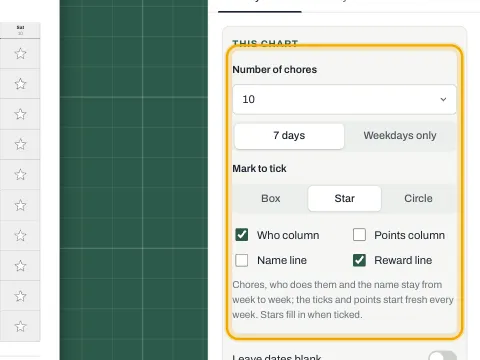The image size is (480, 360).
Task: Choose Box as the tick mark
Action: [271, 199]
